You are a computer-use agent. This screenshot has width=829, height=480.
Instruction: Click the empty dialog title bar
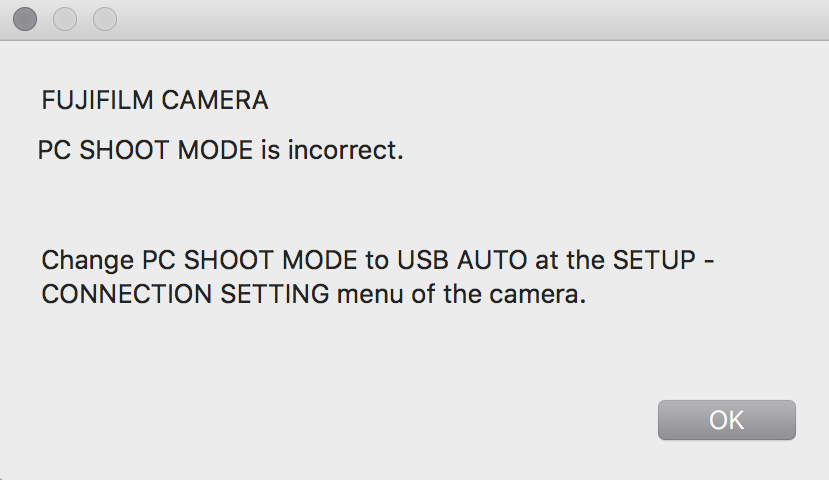[450, 19]
